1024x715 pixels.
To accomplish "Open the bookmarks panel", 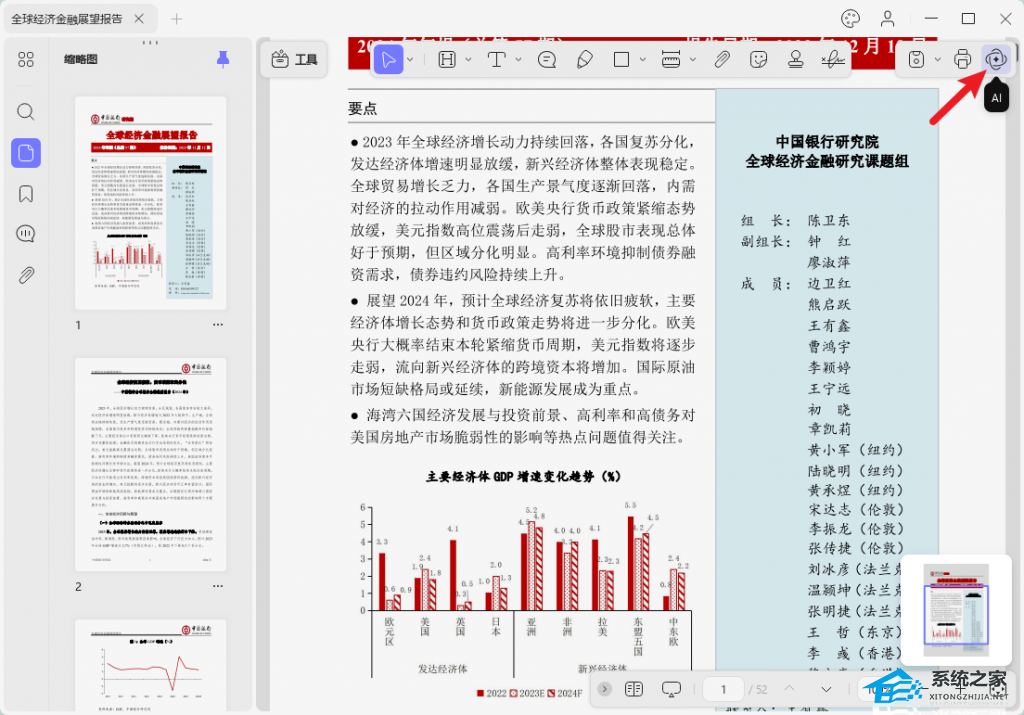I will 26,194.
